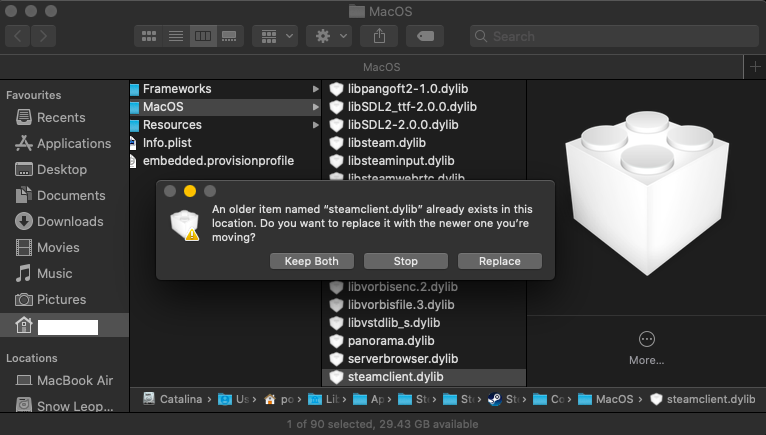Open Movies in the sidebar
Screen dimensions: 766x435
tap(47, 247)
